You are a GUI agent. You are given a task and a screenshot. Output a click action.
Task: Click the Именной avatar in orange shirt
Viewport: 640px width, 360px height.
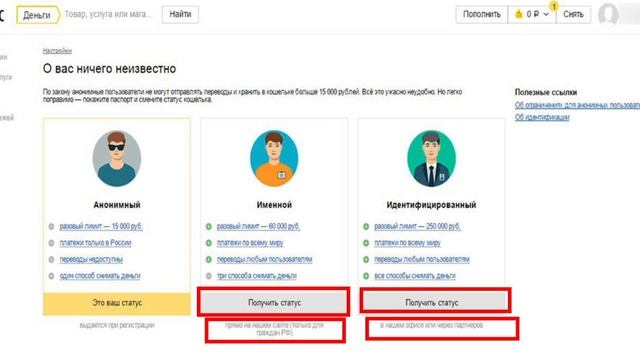pos(274,158)
